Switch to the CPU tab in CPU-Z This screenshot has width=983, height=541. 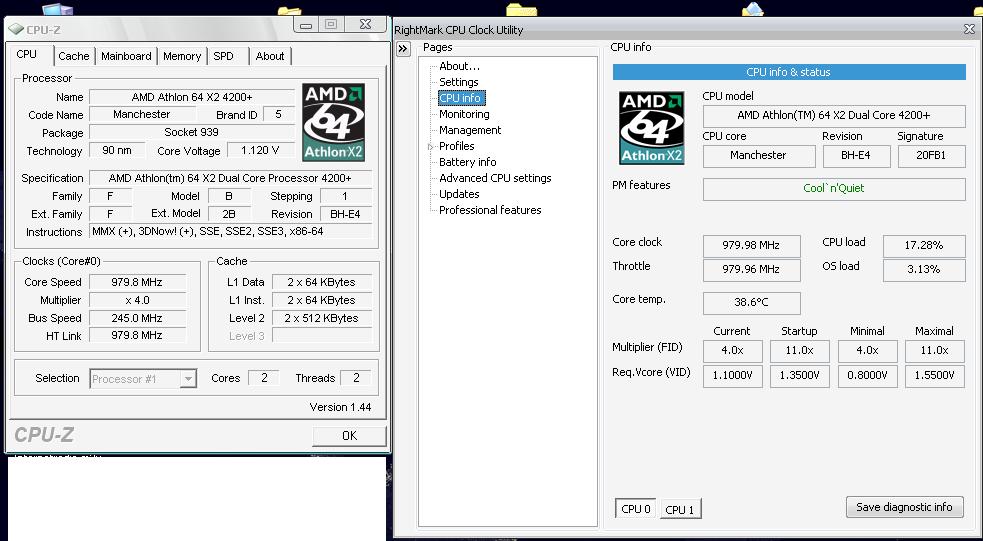click(27, 55)
